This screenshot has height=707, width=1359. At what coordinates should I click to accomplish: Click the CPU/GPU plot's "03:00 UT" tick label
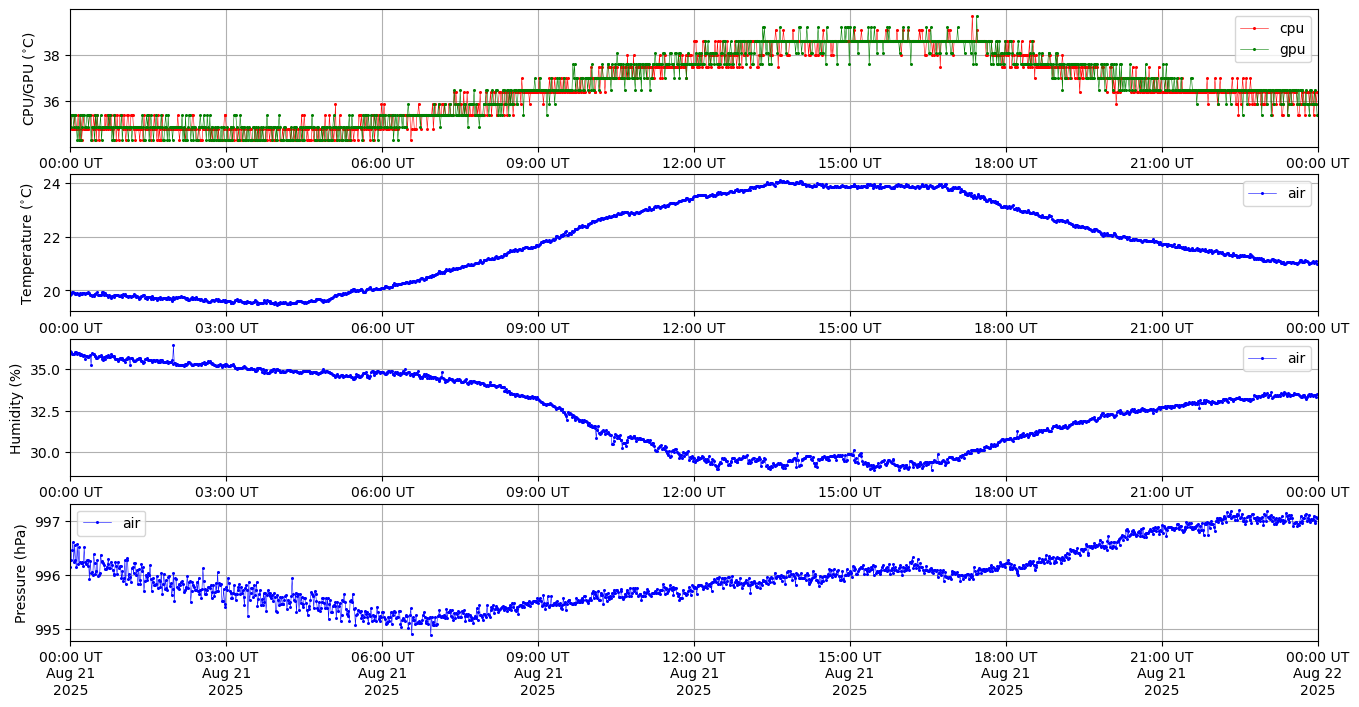click(x=226, y=163)
